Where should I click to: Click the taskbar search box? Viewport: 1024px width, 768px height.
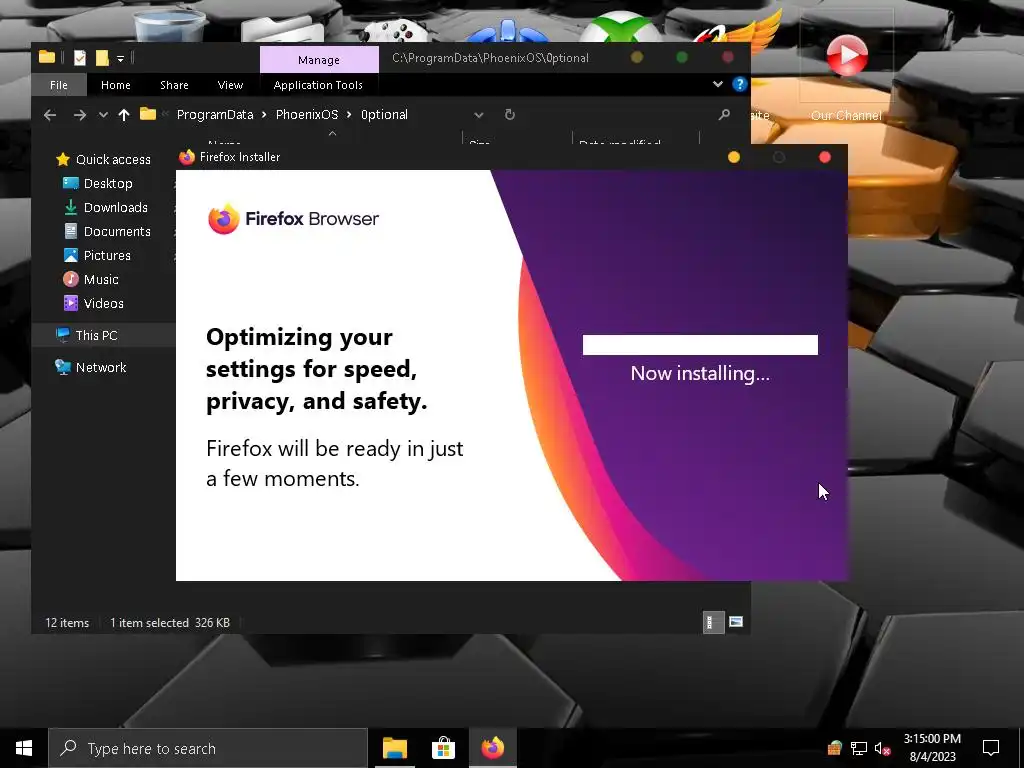pos(208,748)
